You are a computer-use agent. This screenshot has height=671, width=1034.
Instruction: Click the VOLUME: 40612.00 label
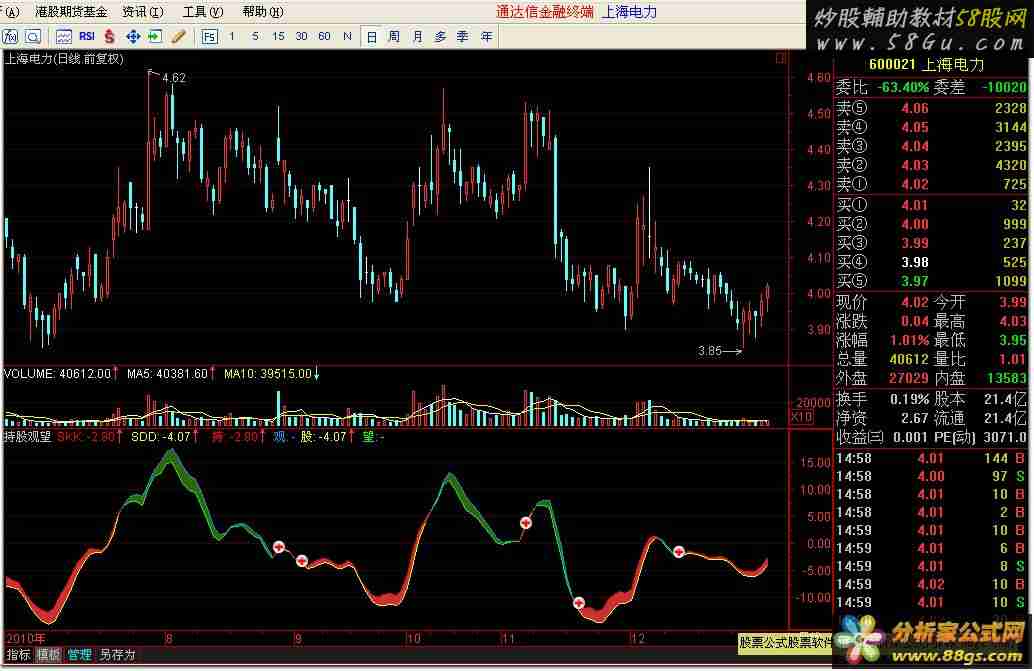coord(57,374)
